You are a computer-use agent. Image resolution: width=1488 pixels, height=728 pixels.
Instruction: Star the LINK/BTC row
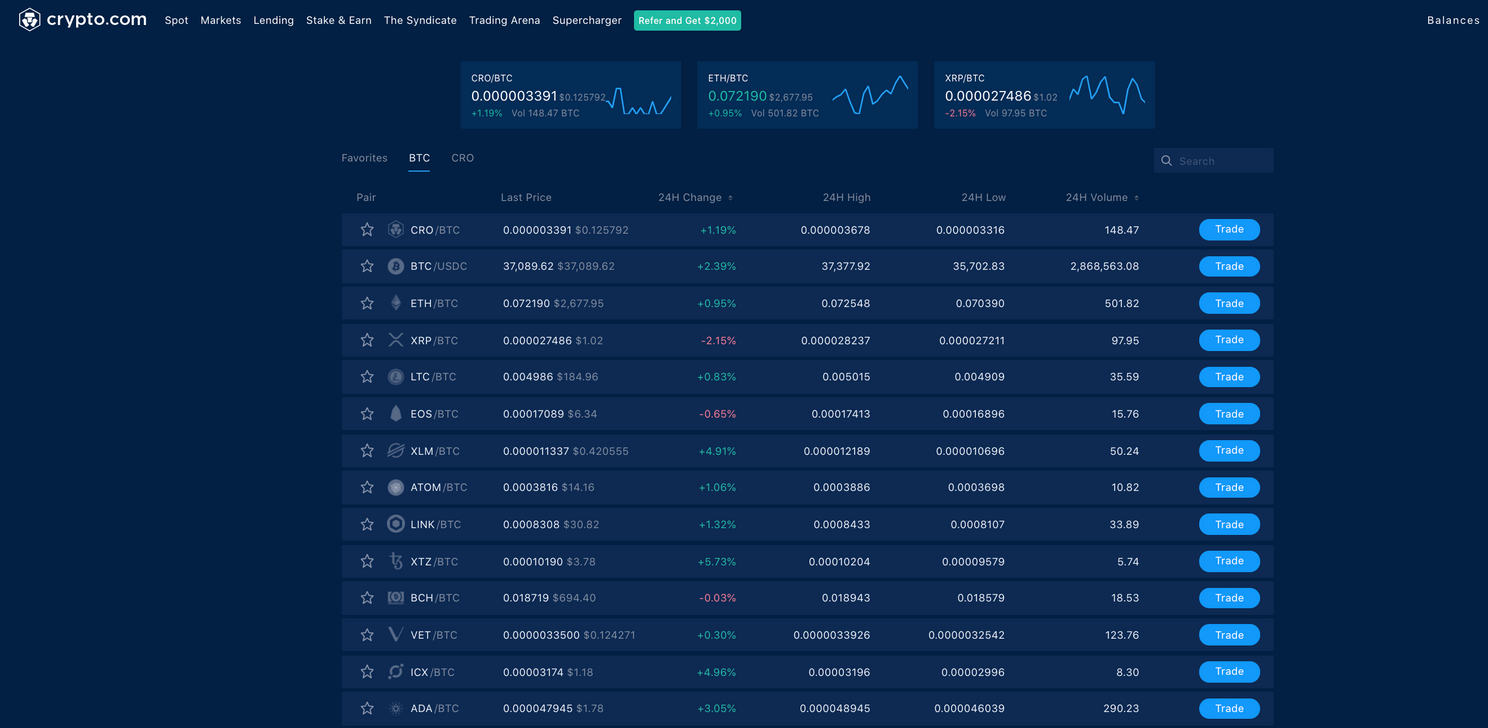coord(367,524)
